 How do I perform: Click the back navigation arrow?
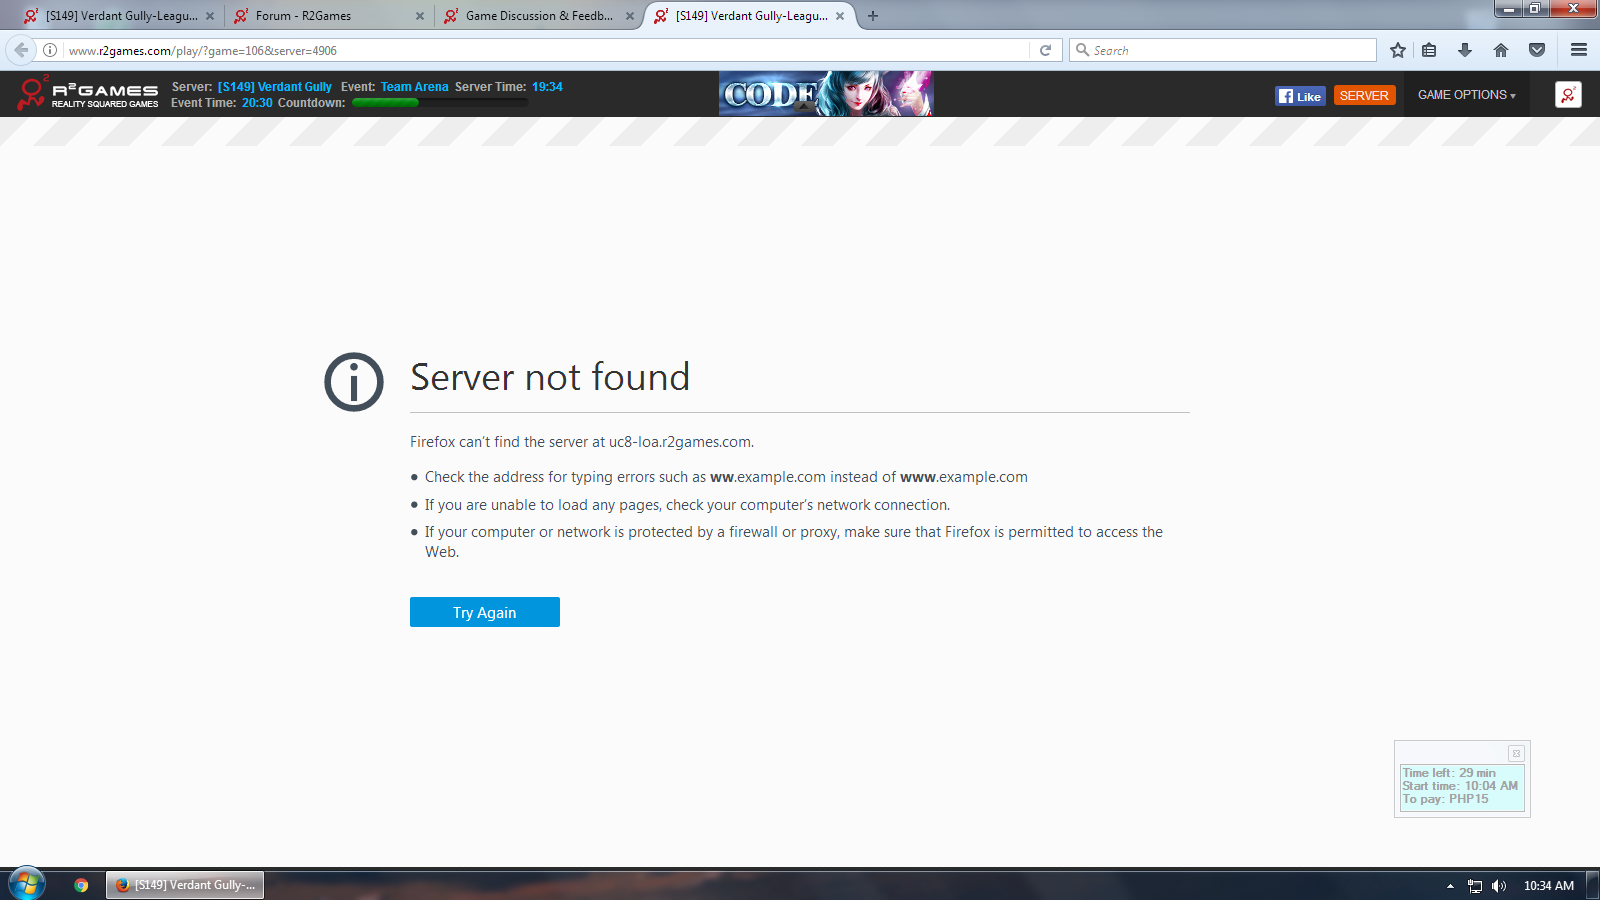(x=21, y=50)
